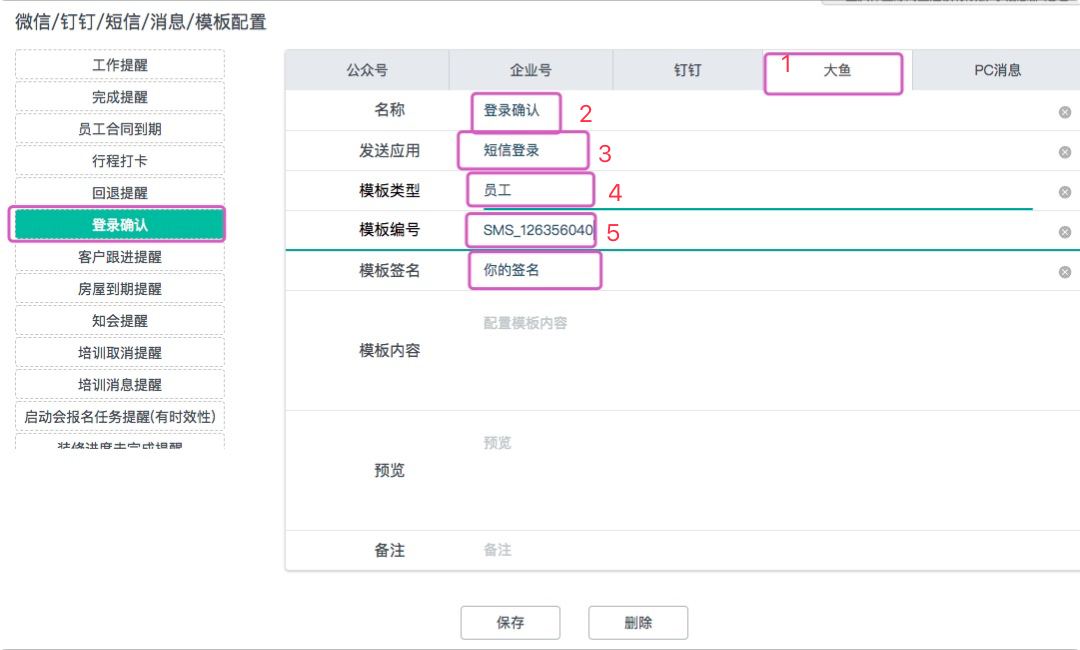
Task: Clear the 发送应用 field with its X icon
Action: 1065,152
